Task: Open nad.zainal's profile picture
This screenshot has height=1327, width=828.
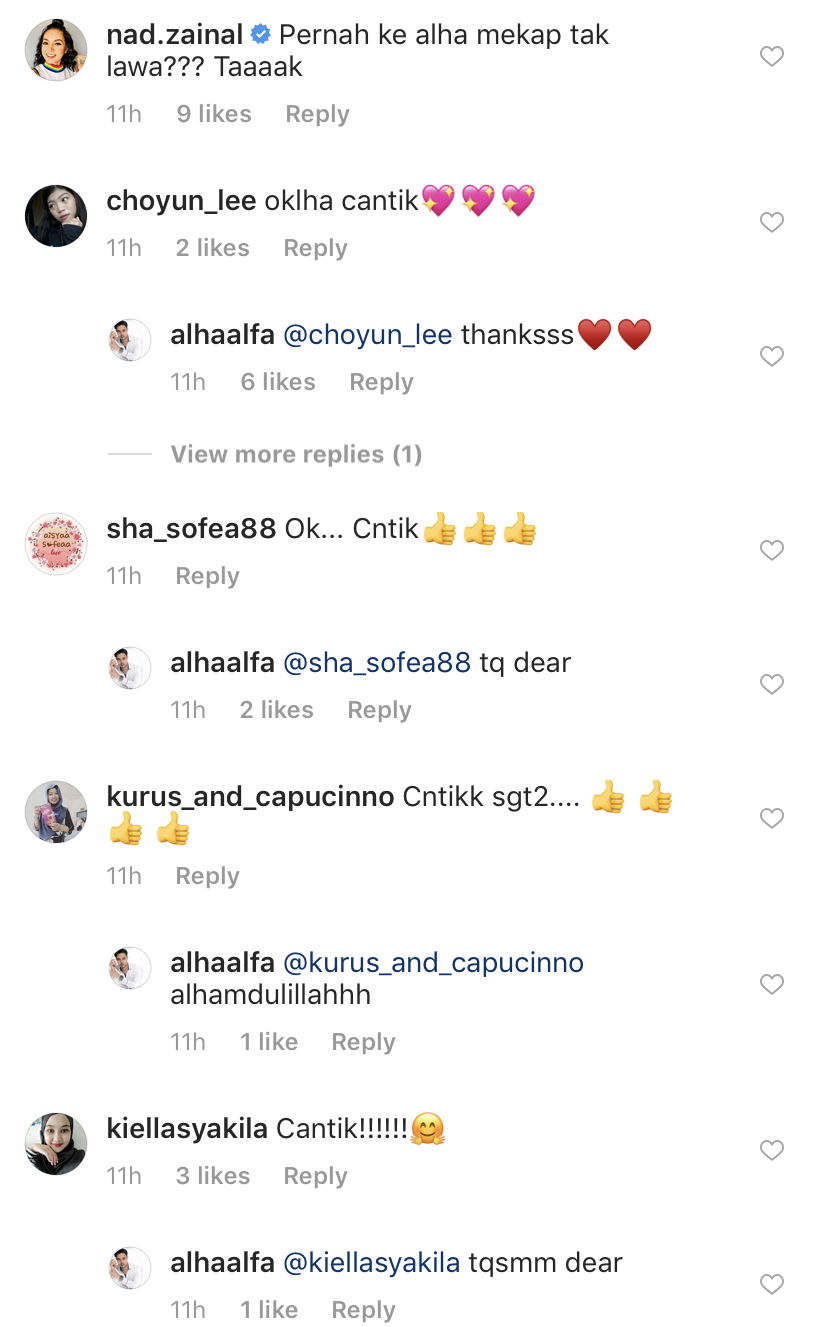Action: click(56, 49)
